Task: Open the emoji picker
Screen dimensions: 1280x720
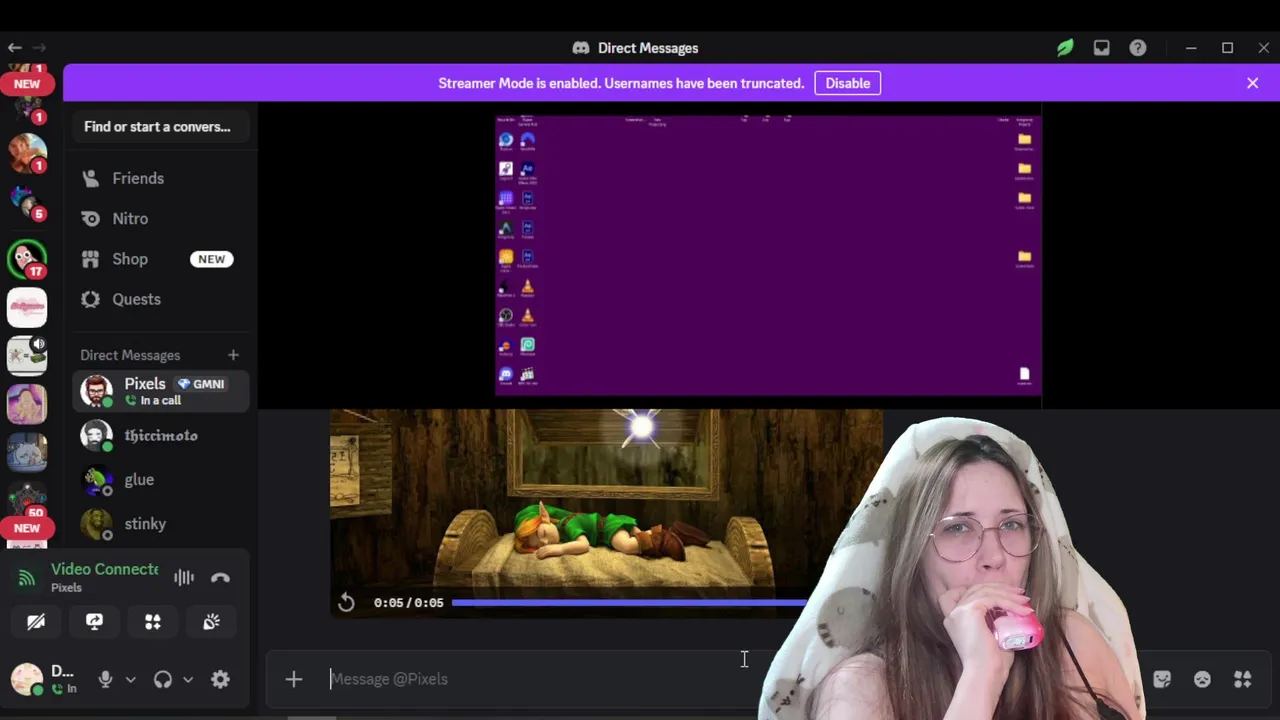Action: 1202,679
